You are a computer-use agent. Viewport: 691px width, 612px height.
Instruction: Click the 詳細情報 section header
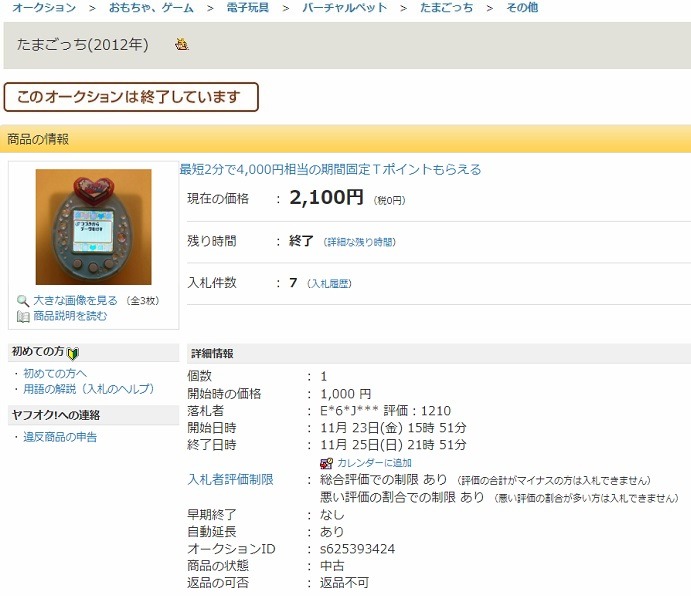point(439,353)
